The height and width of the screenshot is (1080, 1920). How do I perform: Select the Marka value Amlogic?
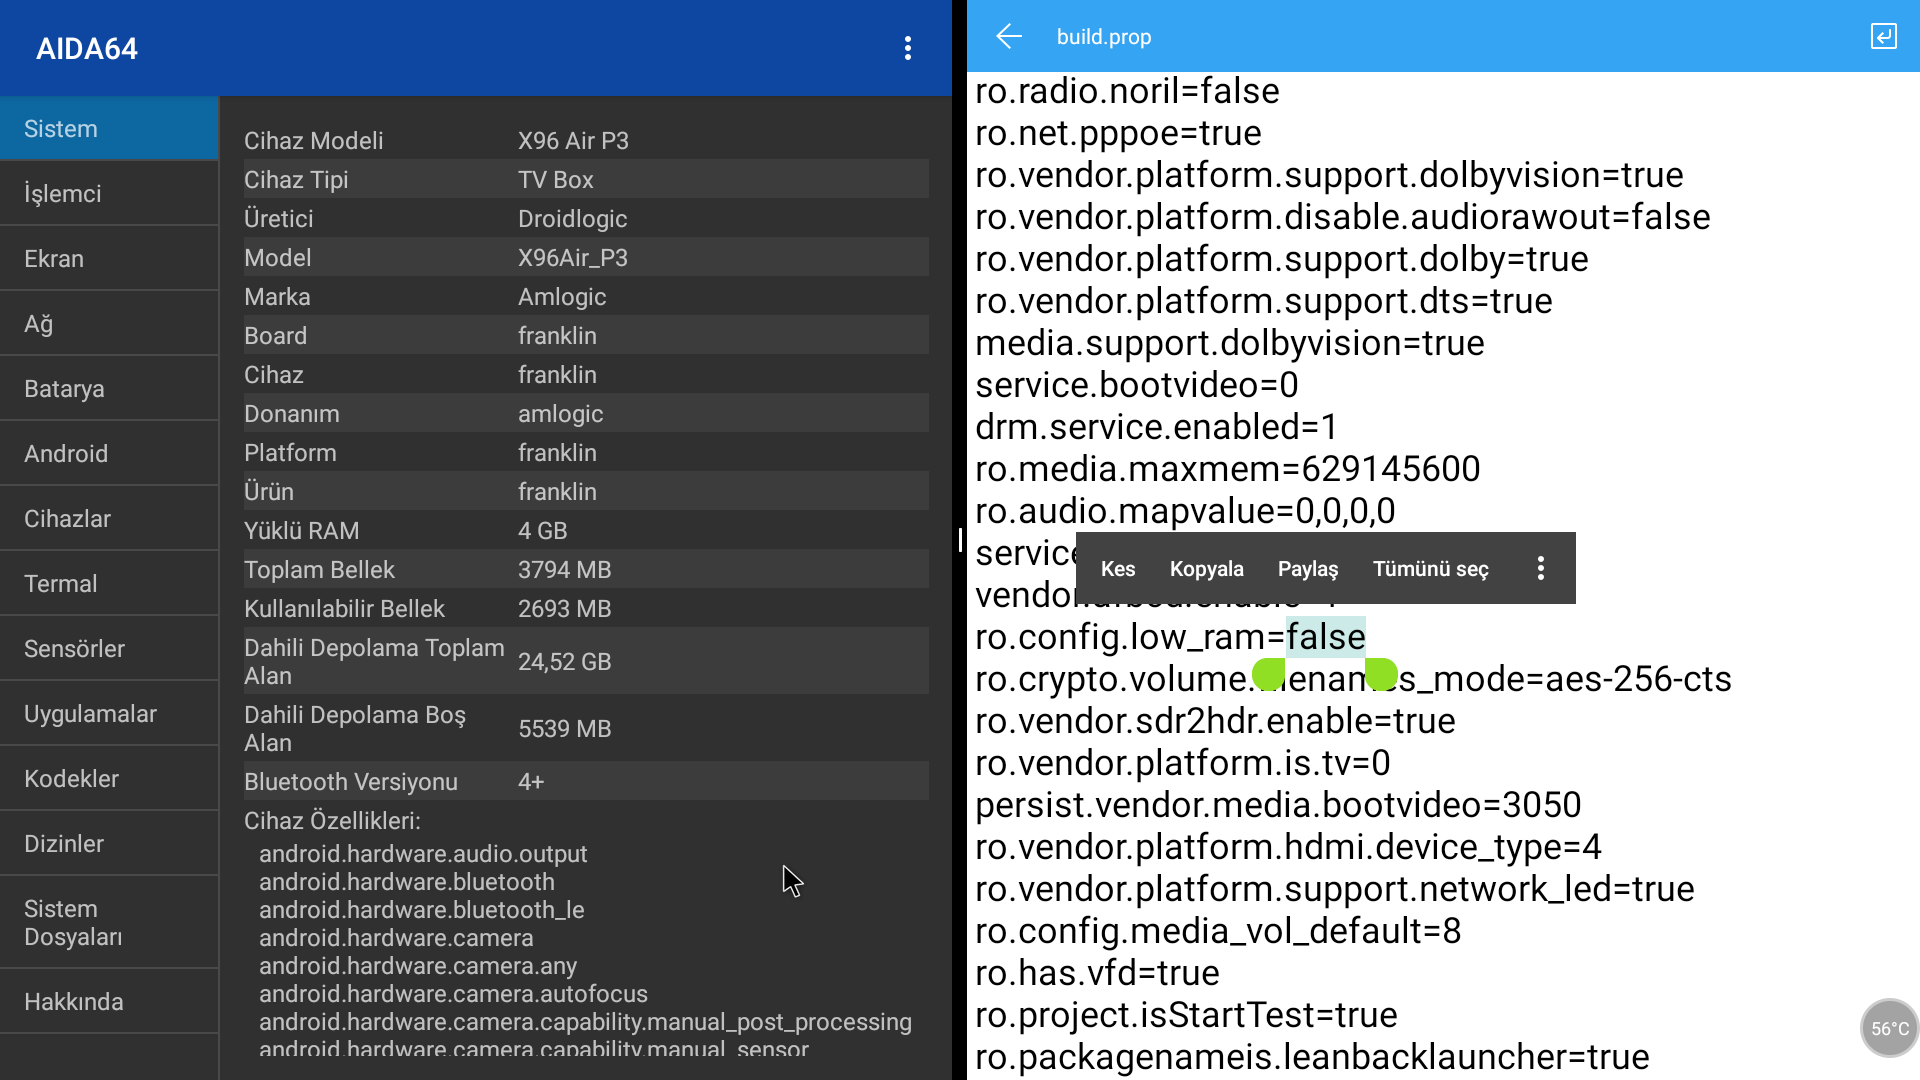tap(562, 297)
